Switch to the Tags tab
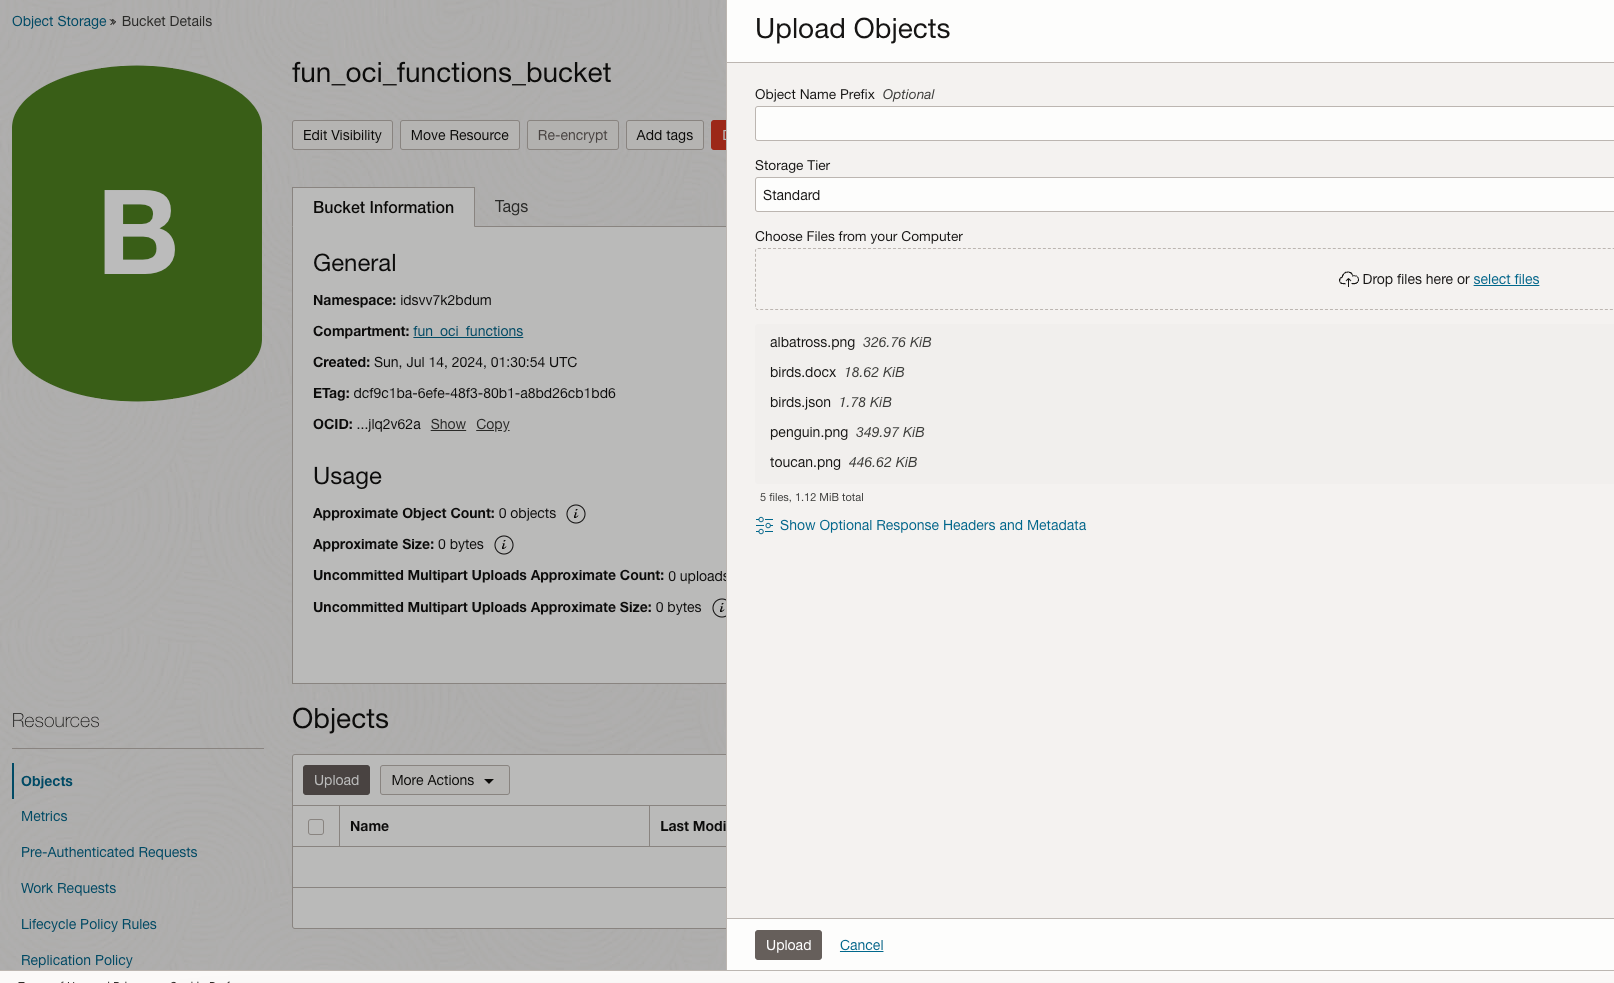 click(x=511, y=207)
